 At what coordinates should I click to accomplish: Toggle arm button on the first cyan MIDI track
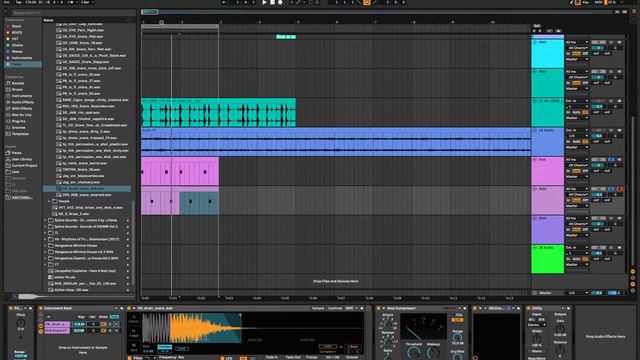620,42
